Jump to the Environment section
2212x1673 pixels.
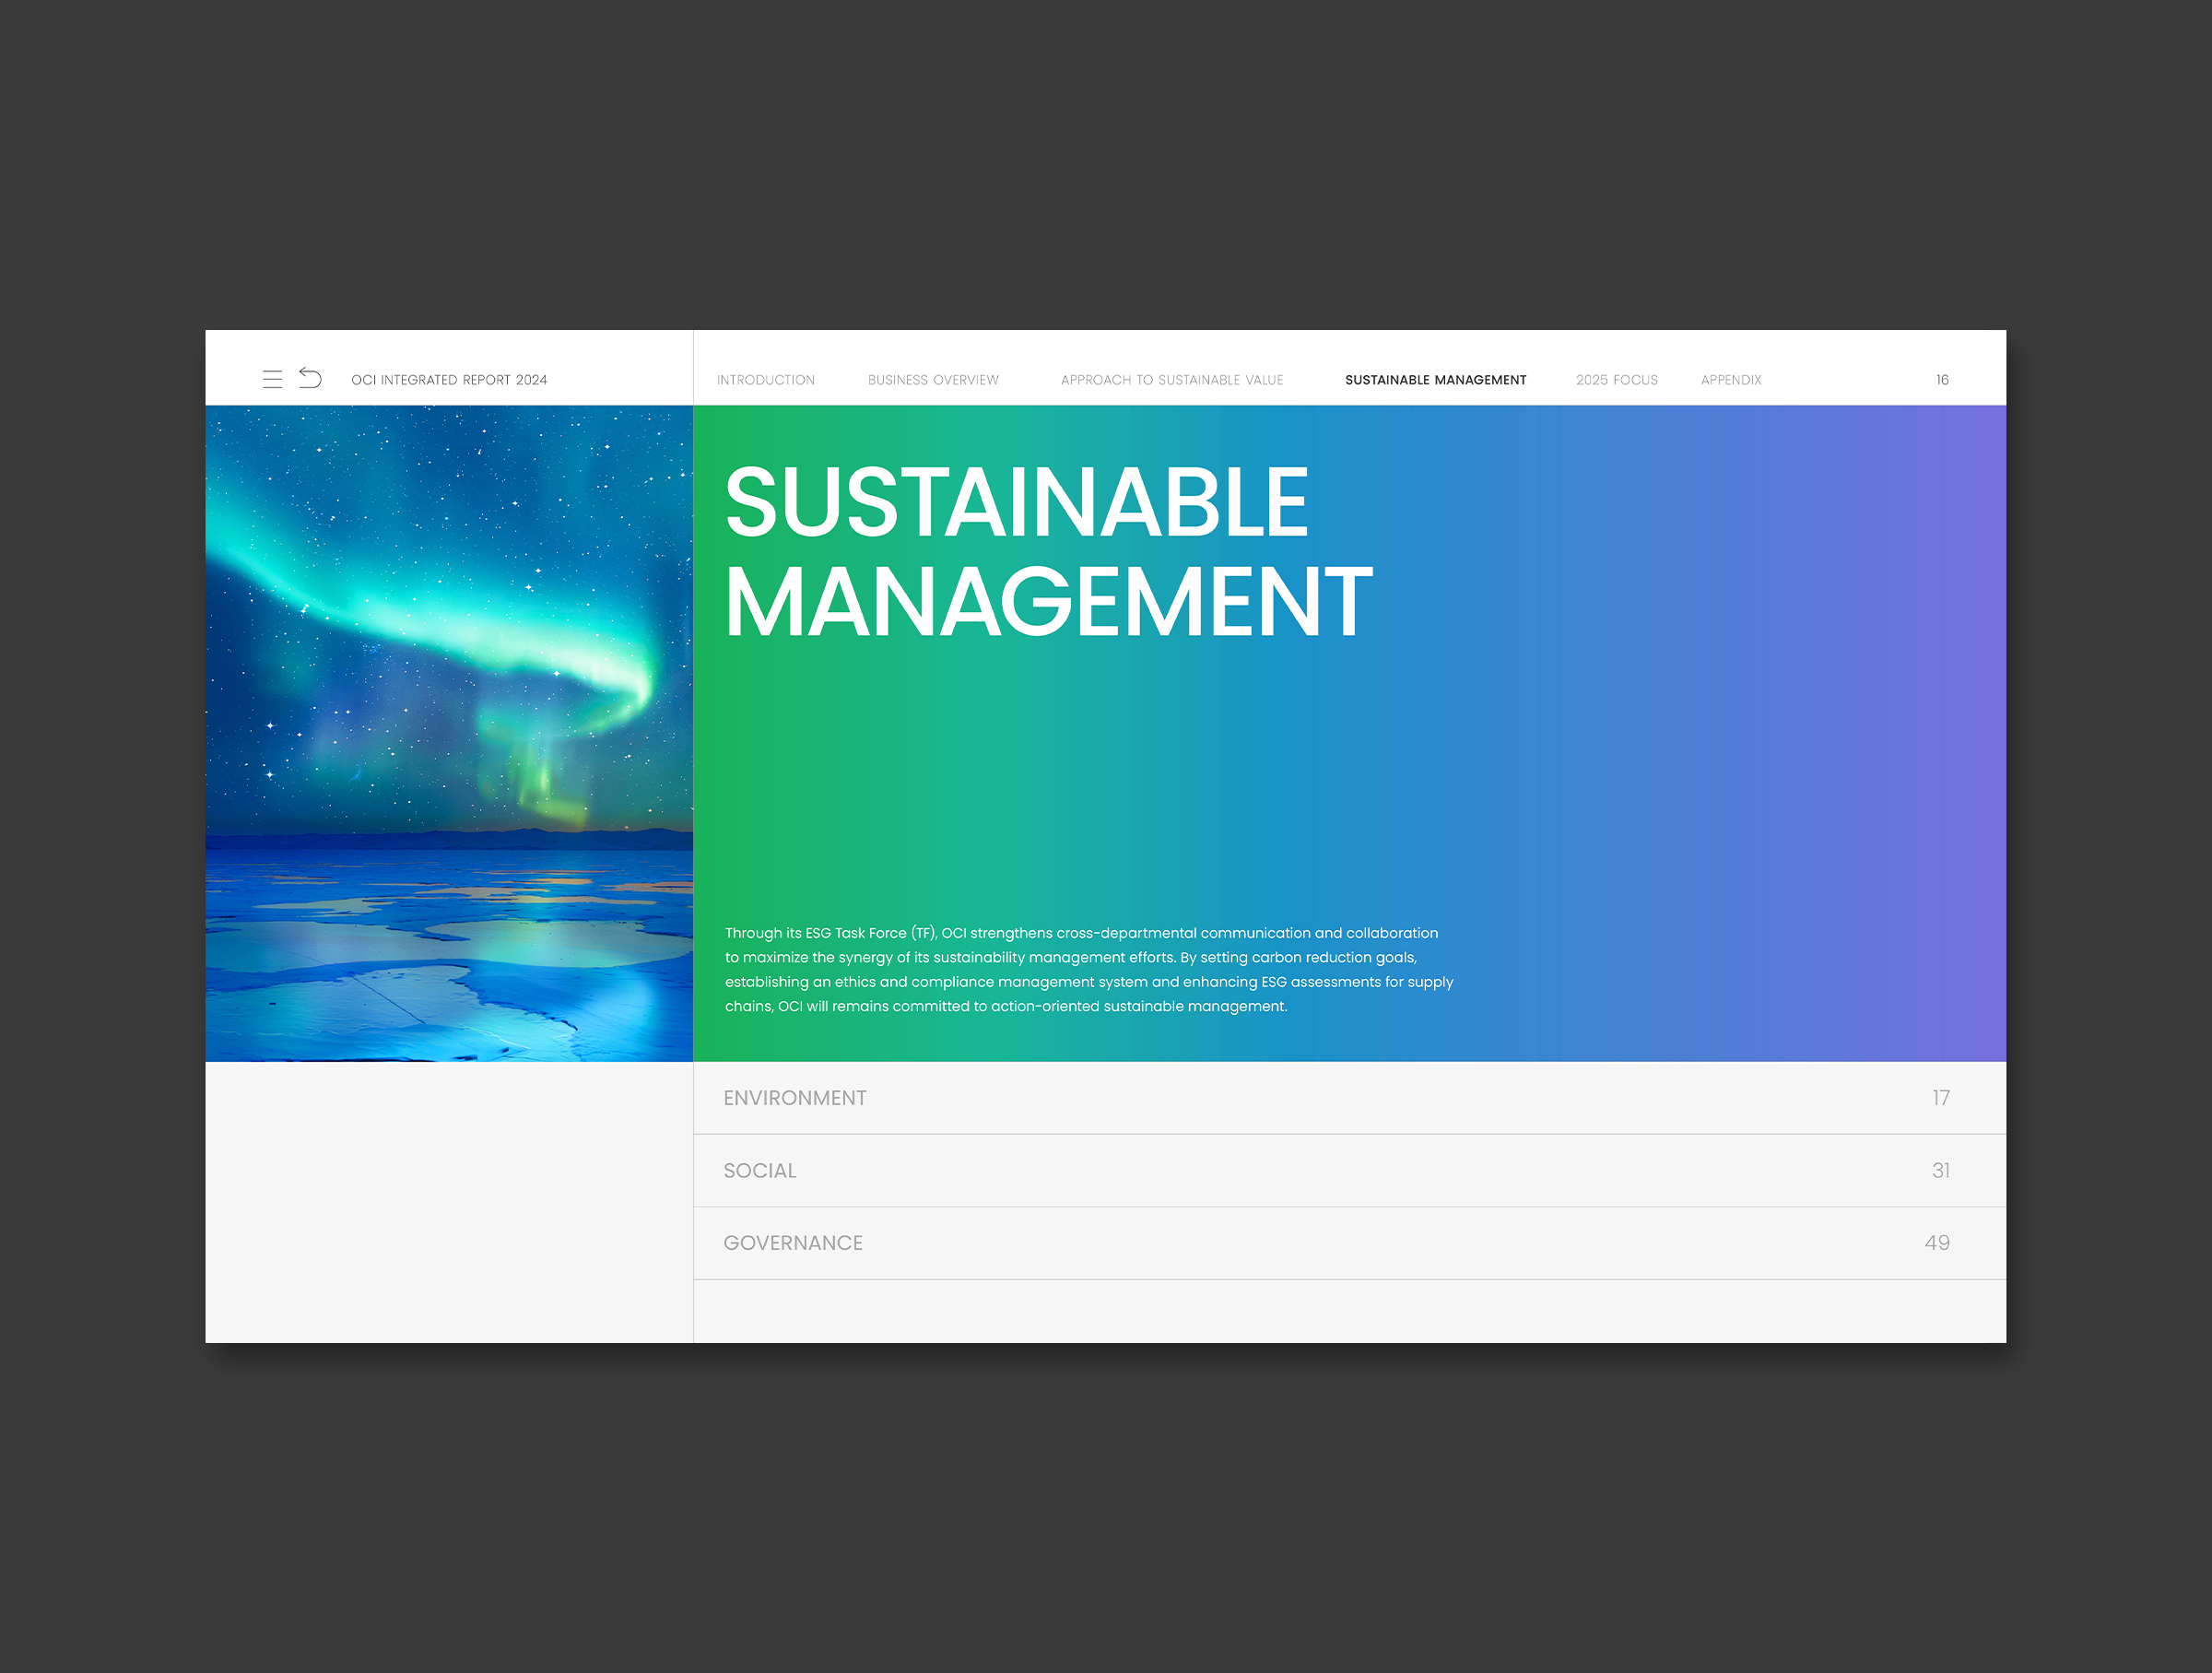pos(1350,1098)
